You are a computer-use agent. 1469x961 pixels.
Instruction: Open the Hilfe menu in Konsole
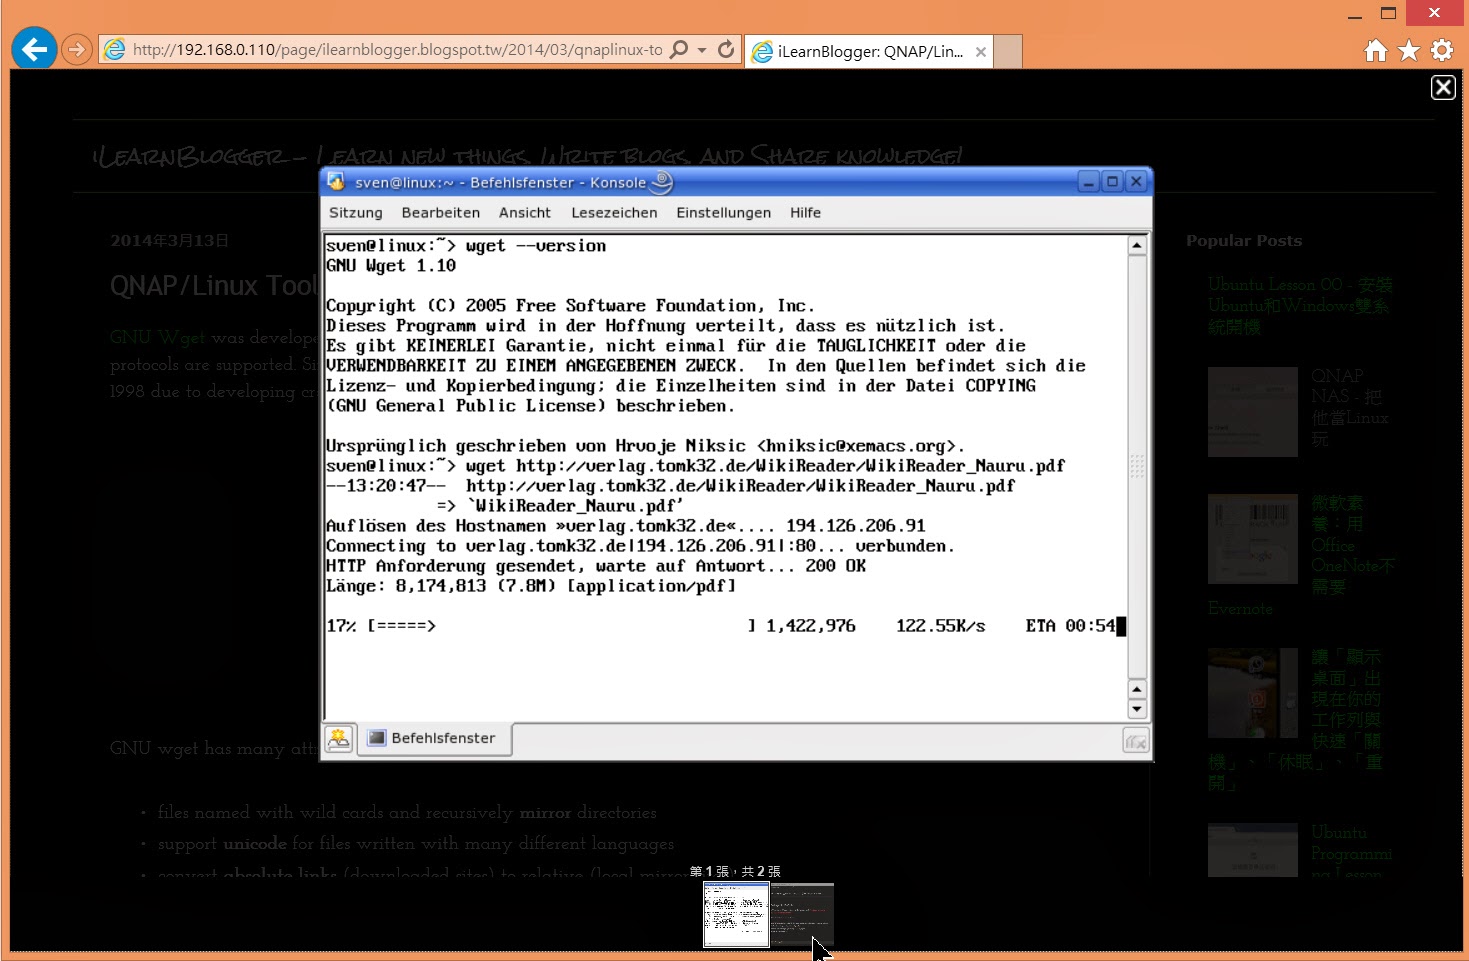pyautogui.click(x=805, y=212)
